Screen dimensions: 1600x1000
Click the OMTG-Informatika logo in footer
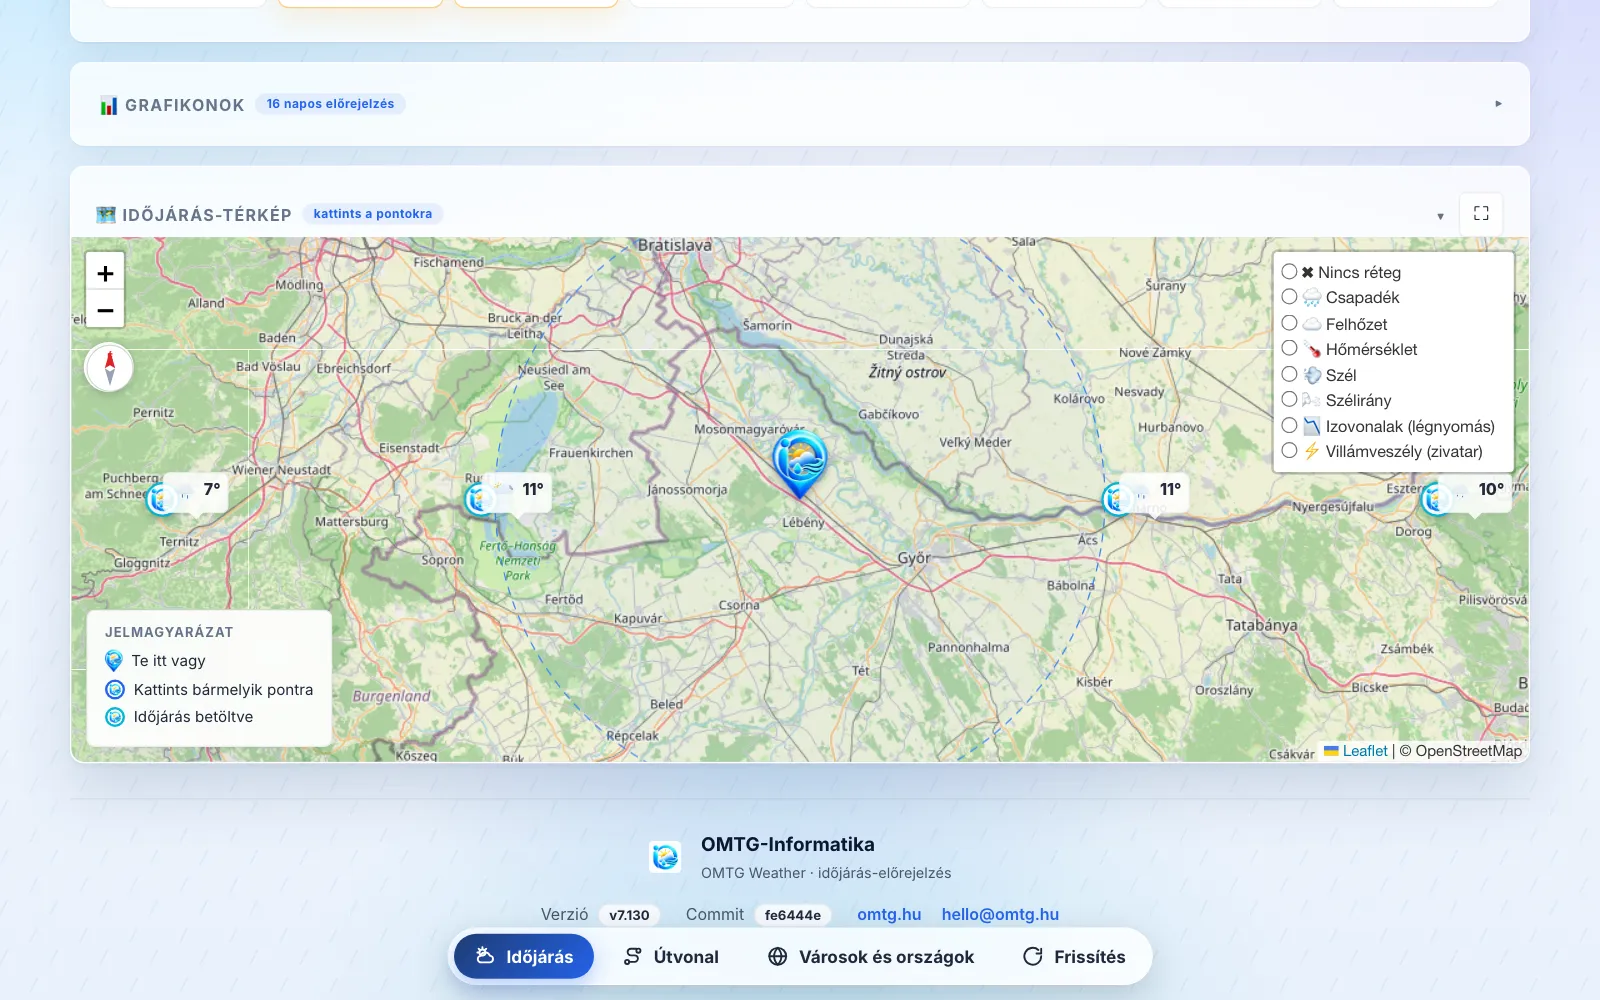665,857
